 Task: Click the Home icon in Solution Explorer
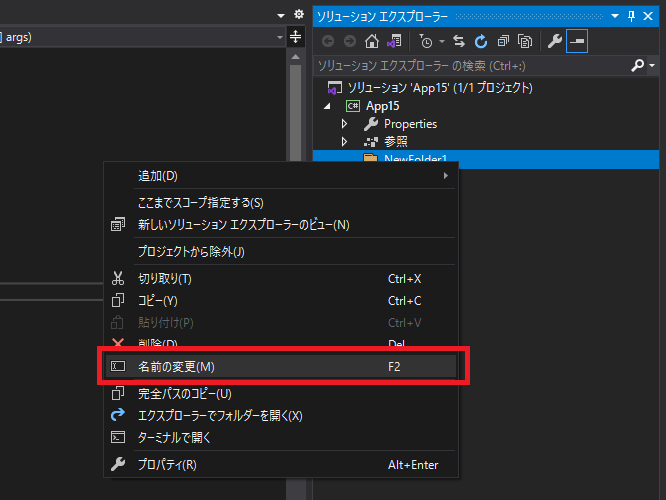[372, 41]
